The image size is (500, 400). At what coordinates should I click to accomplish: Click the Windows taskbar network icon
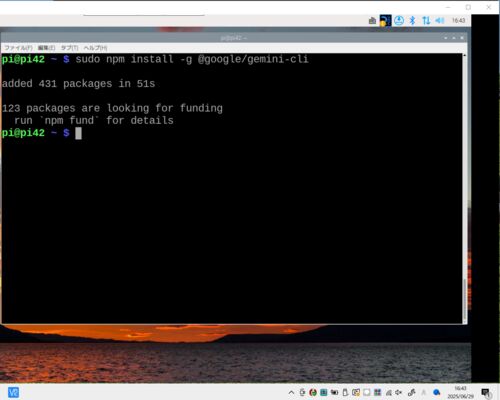(389, 393)
